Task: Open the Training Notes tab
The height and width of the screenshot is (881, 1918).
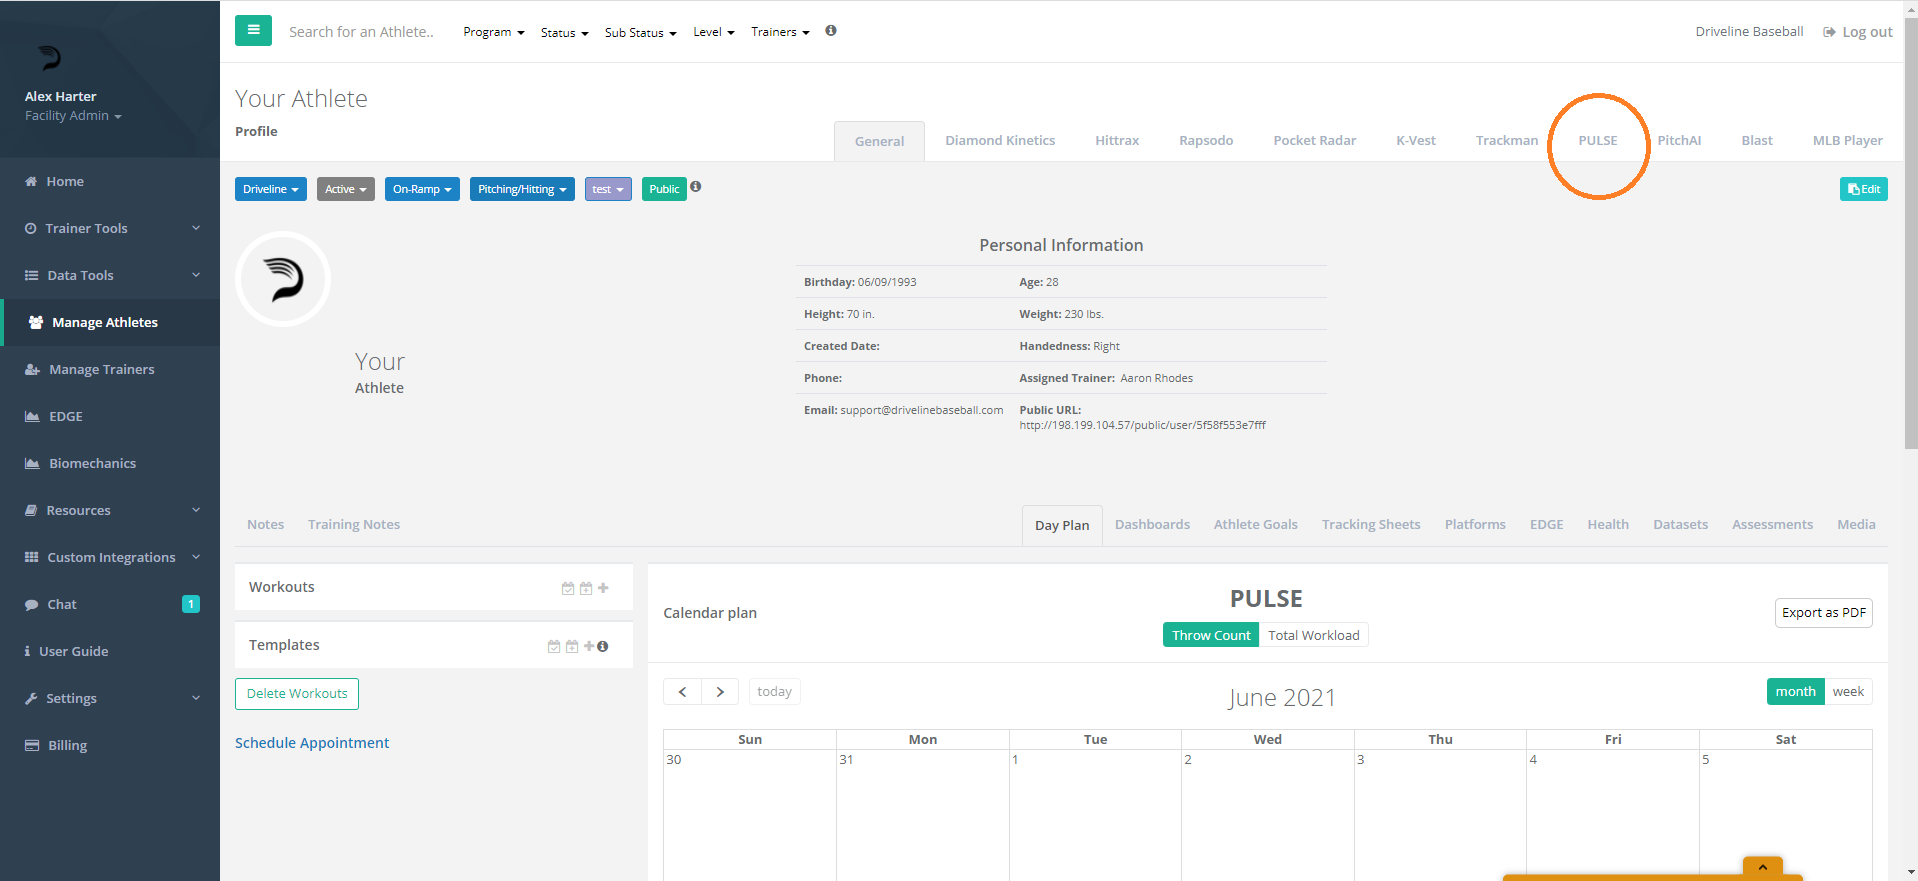Action: (354, 525)
